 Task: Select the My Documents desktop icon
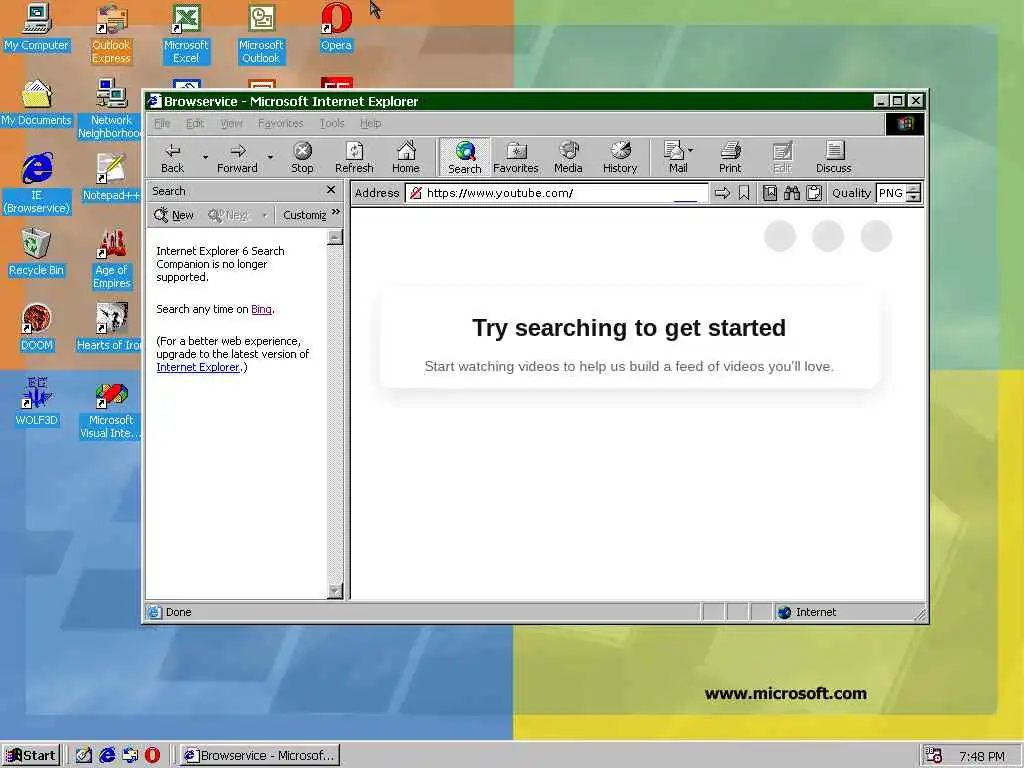click(x=36, y=103)
